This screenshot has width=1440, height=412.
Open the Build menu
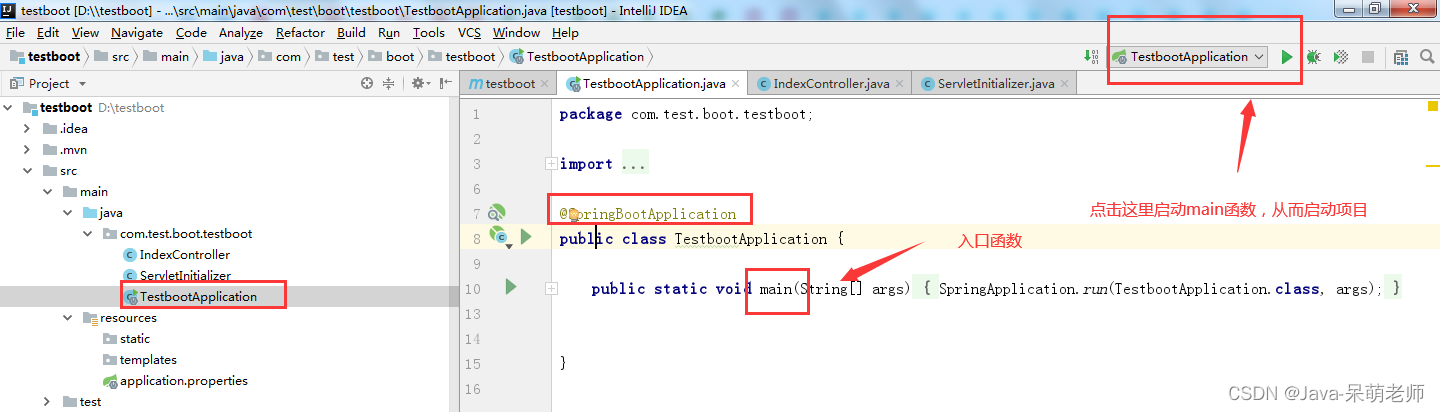351,32
